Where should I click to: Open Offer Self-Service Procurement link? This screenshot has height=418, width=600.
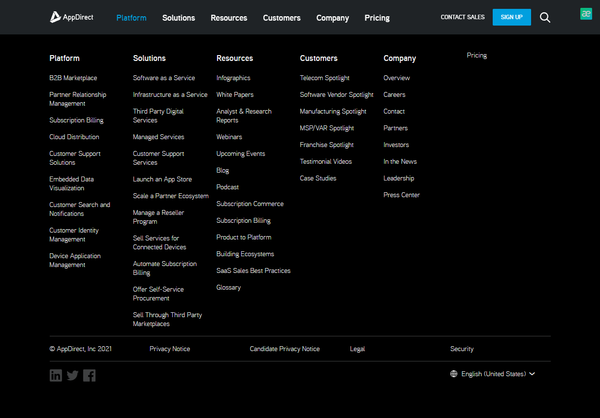[158, 294]
